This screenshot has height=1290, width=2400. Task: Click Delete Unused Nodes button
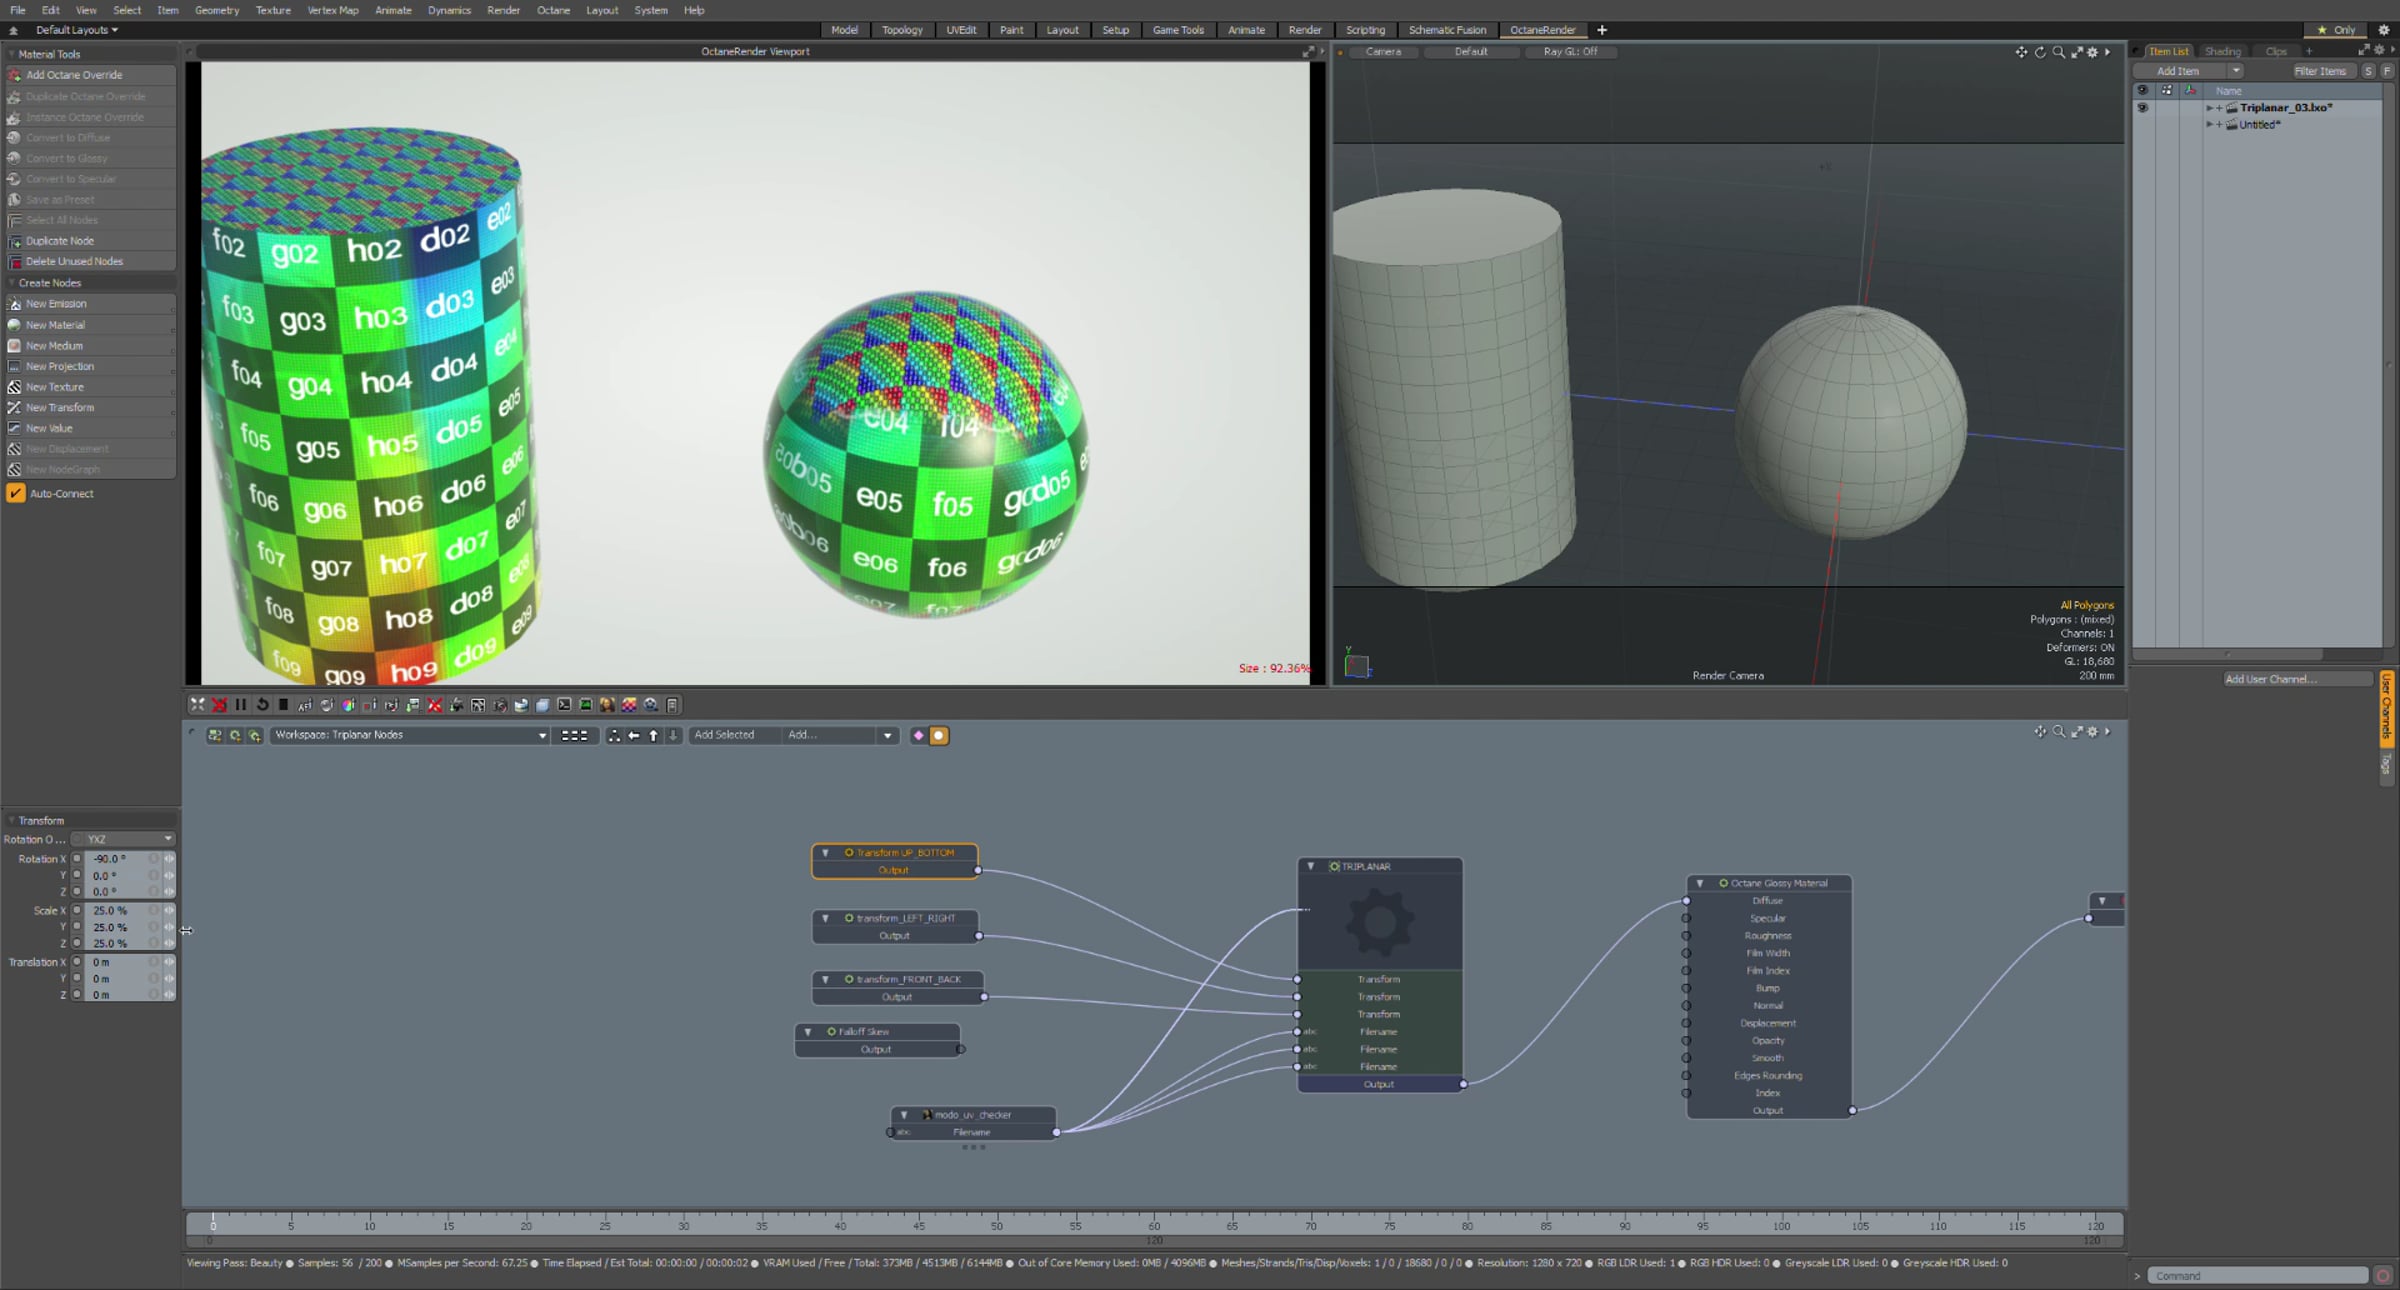[90, 261]
